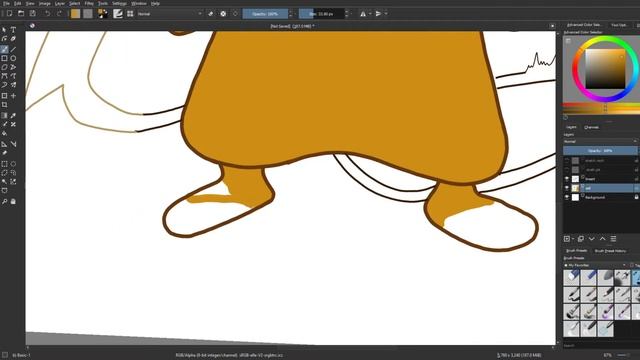The image size is (640, 360).
Task: Open layer properties list icon
Action: tap(613, 239)
